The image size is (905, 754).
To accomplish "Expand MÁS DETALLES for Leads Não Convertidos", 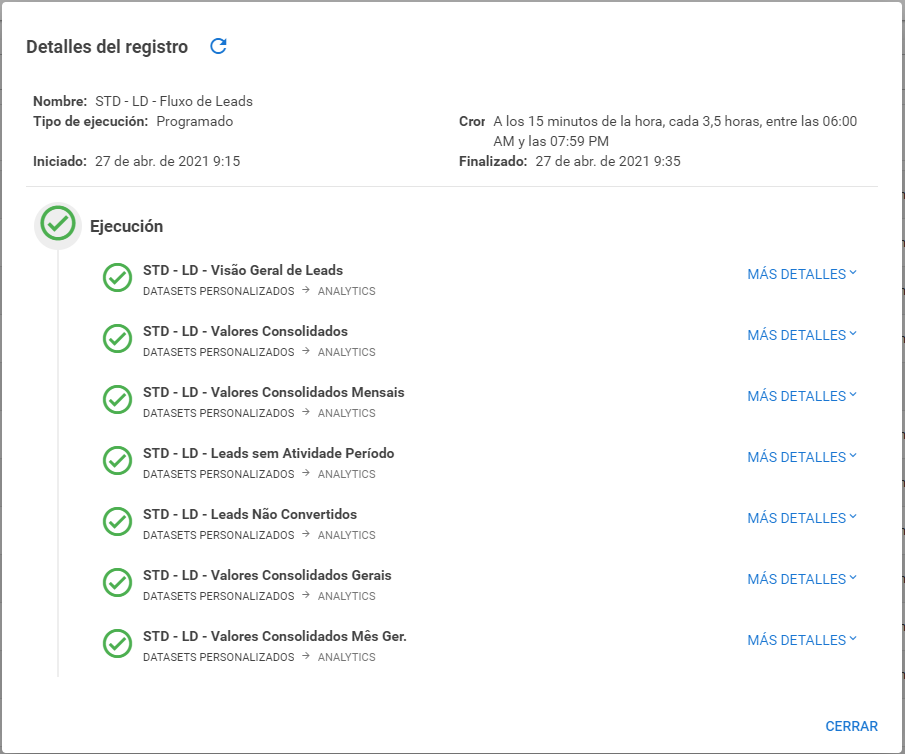I will (x=802, y=518).
